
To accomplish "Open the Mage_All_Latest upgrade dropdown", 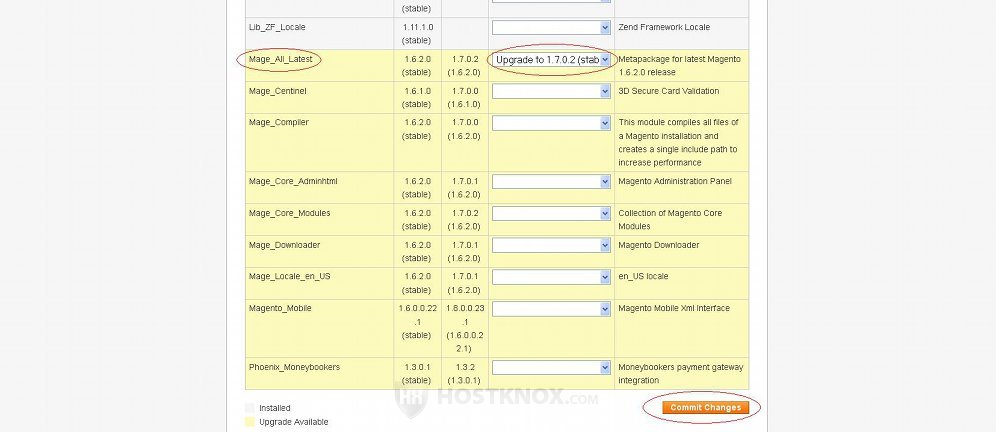I will click(551, 60).
